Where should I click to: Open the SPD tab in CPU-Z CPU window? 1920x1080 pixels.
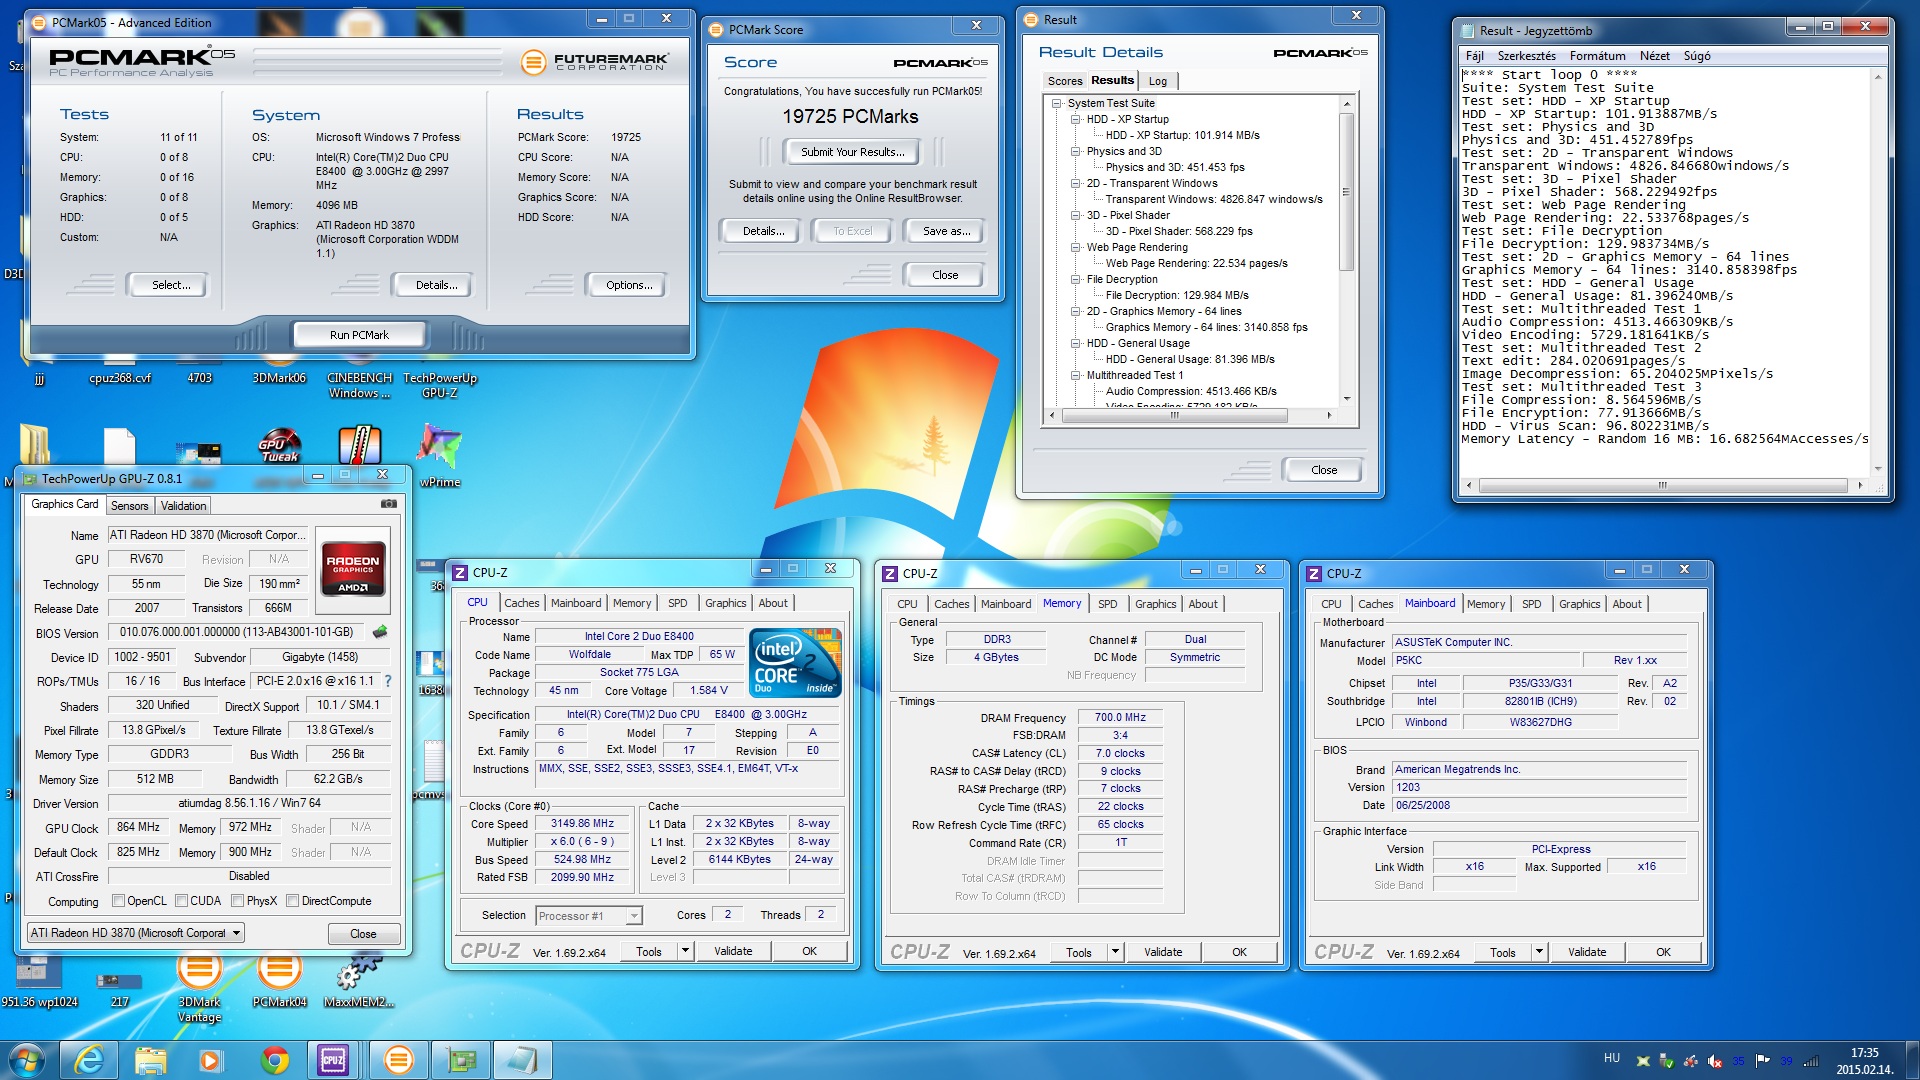[x=677, y=603]
